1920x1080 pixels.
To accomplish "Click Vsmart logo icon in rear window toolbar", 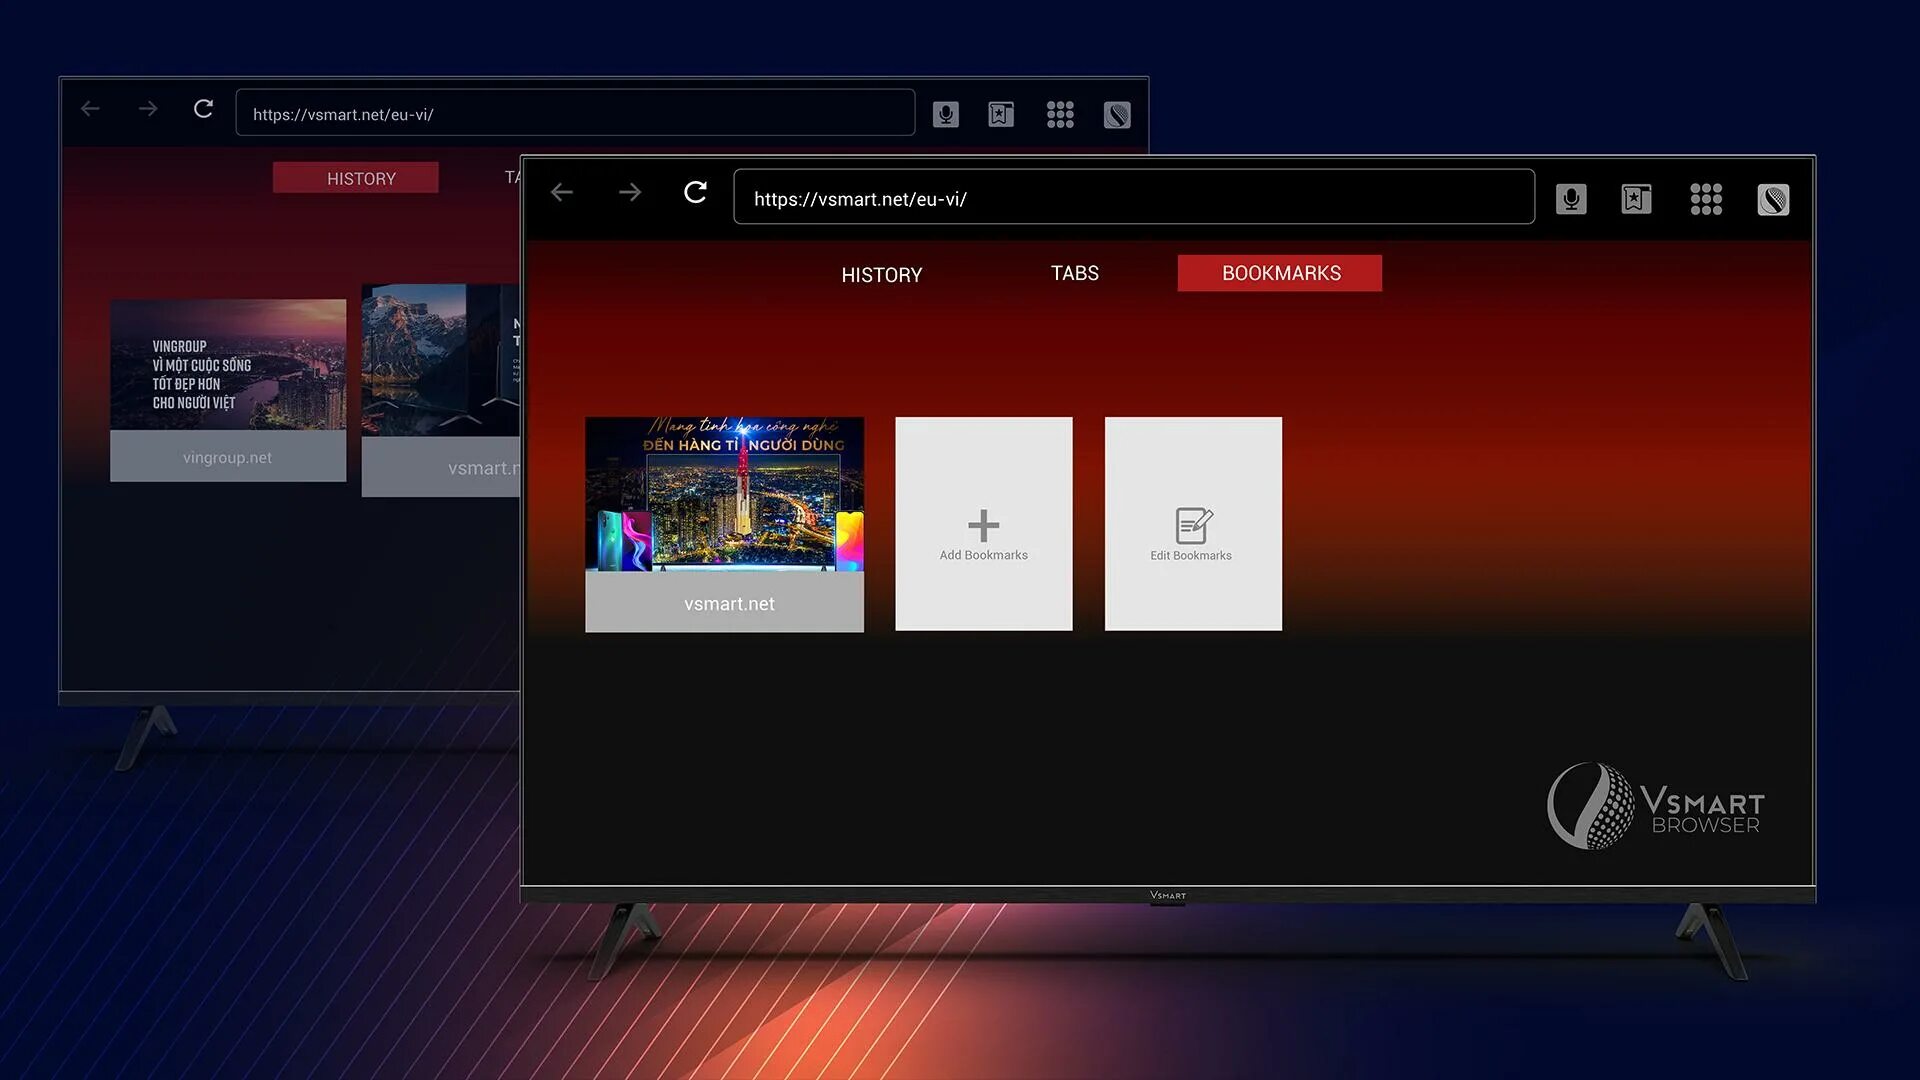I will point(1117,115).
